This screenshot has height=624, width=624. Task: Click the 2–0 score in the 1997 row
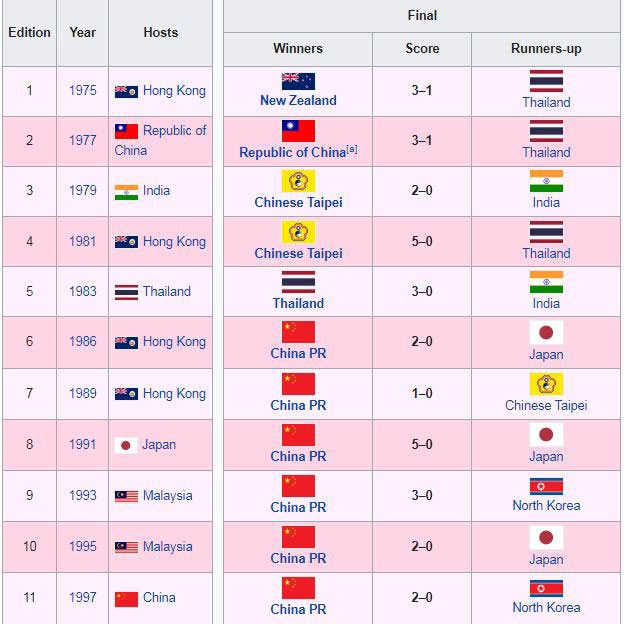(x=422, y=597)
